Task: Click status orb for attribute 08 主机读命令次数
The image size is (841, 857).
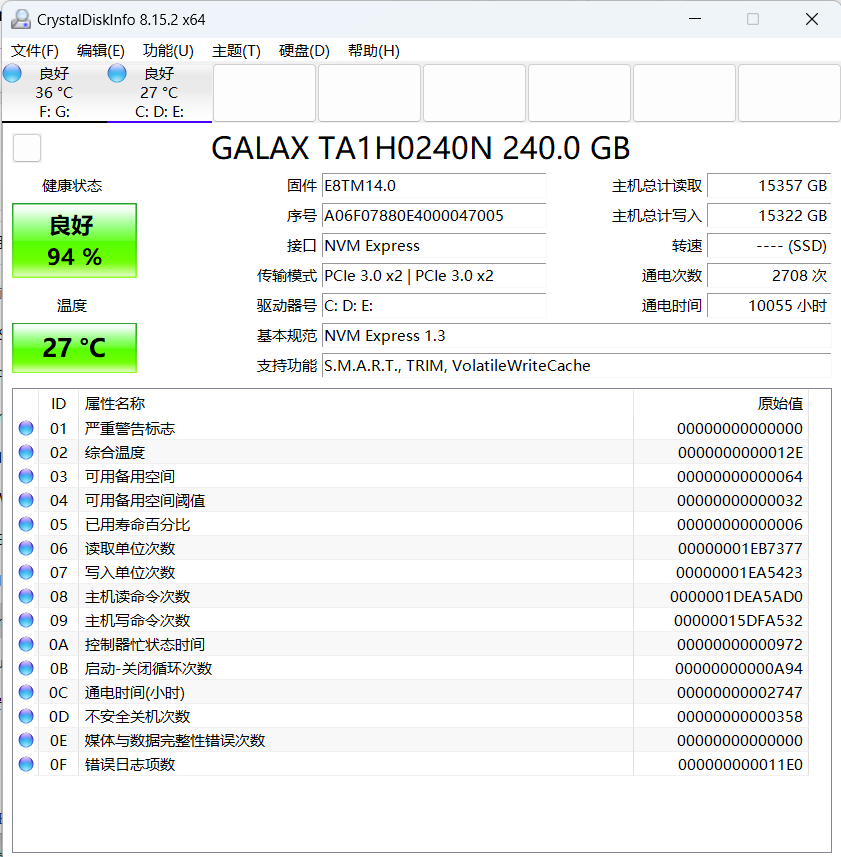Action: 26,596
